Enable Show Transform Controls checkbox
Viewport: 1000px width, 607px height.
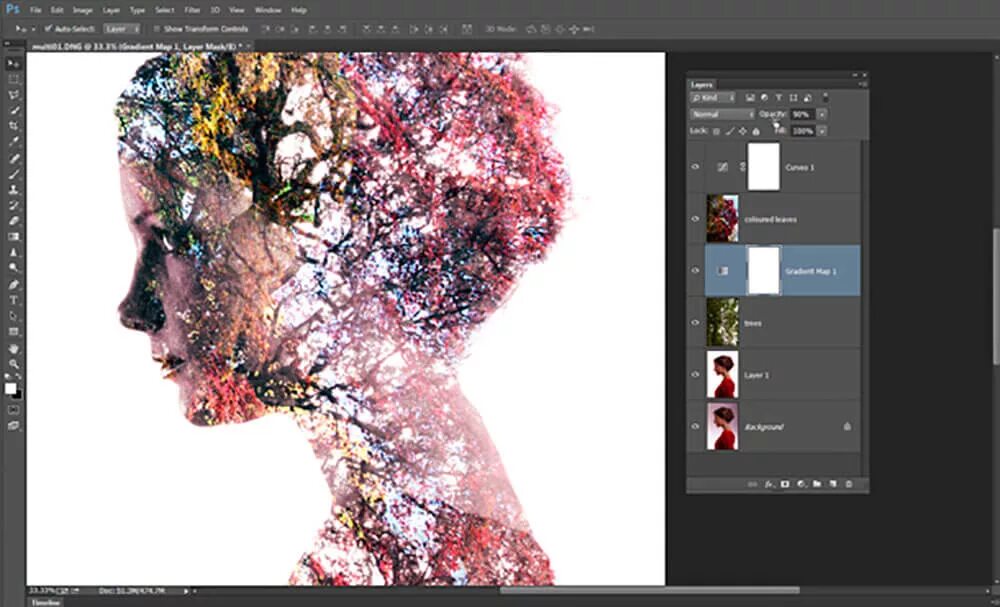click(157, 29)
